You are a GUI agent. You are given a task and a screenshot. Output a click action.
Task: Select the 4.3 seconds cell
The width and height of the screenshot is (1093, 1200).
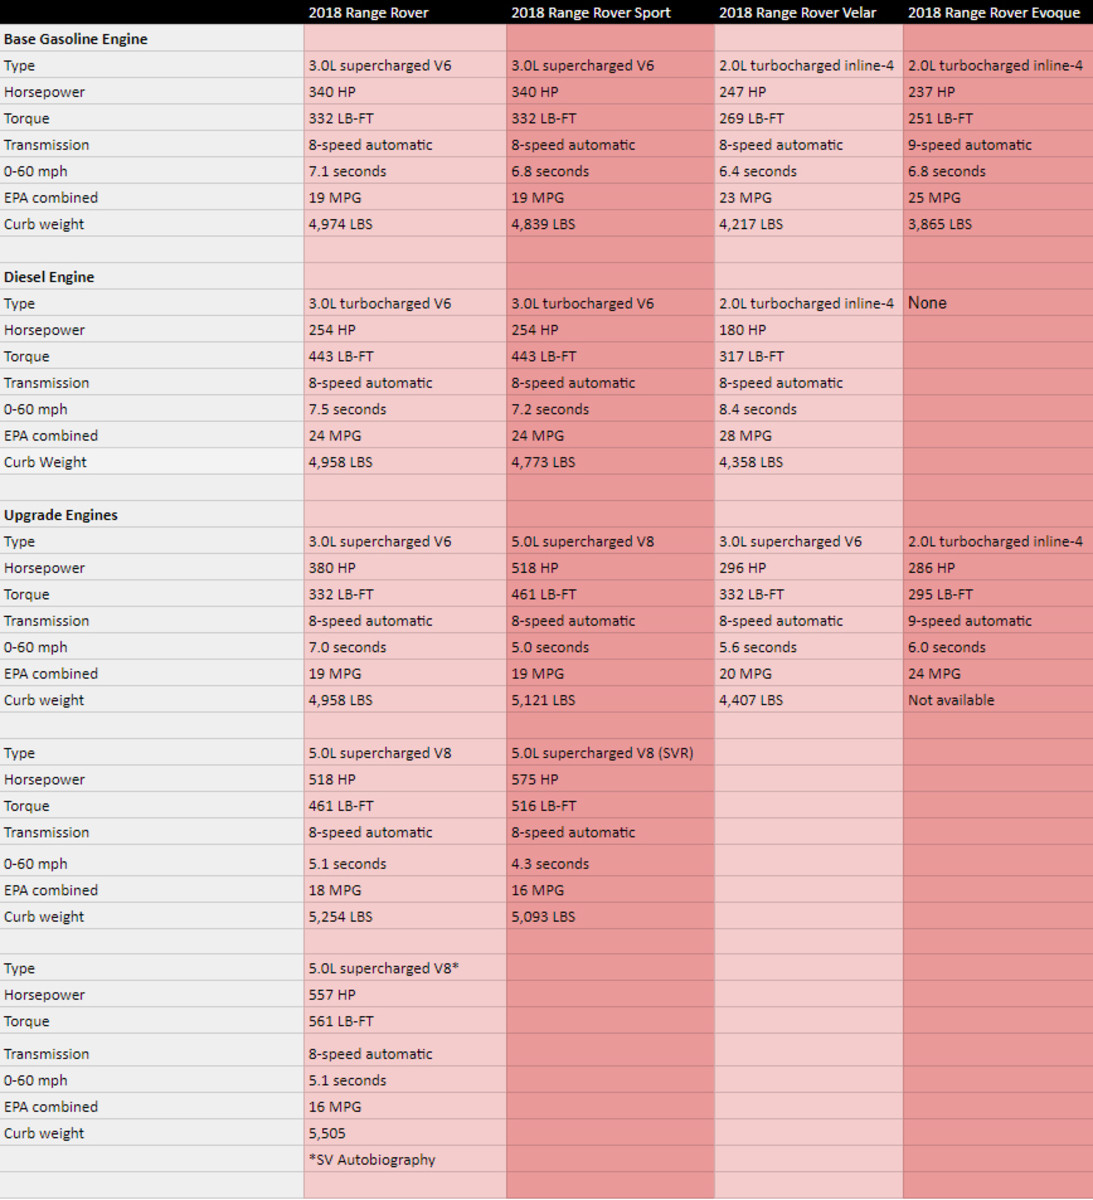coord(550,864)
